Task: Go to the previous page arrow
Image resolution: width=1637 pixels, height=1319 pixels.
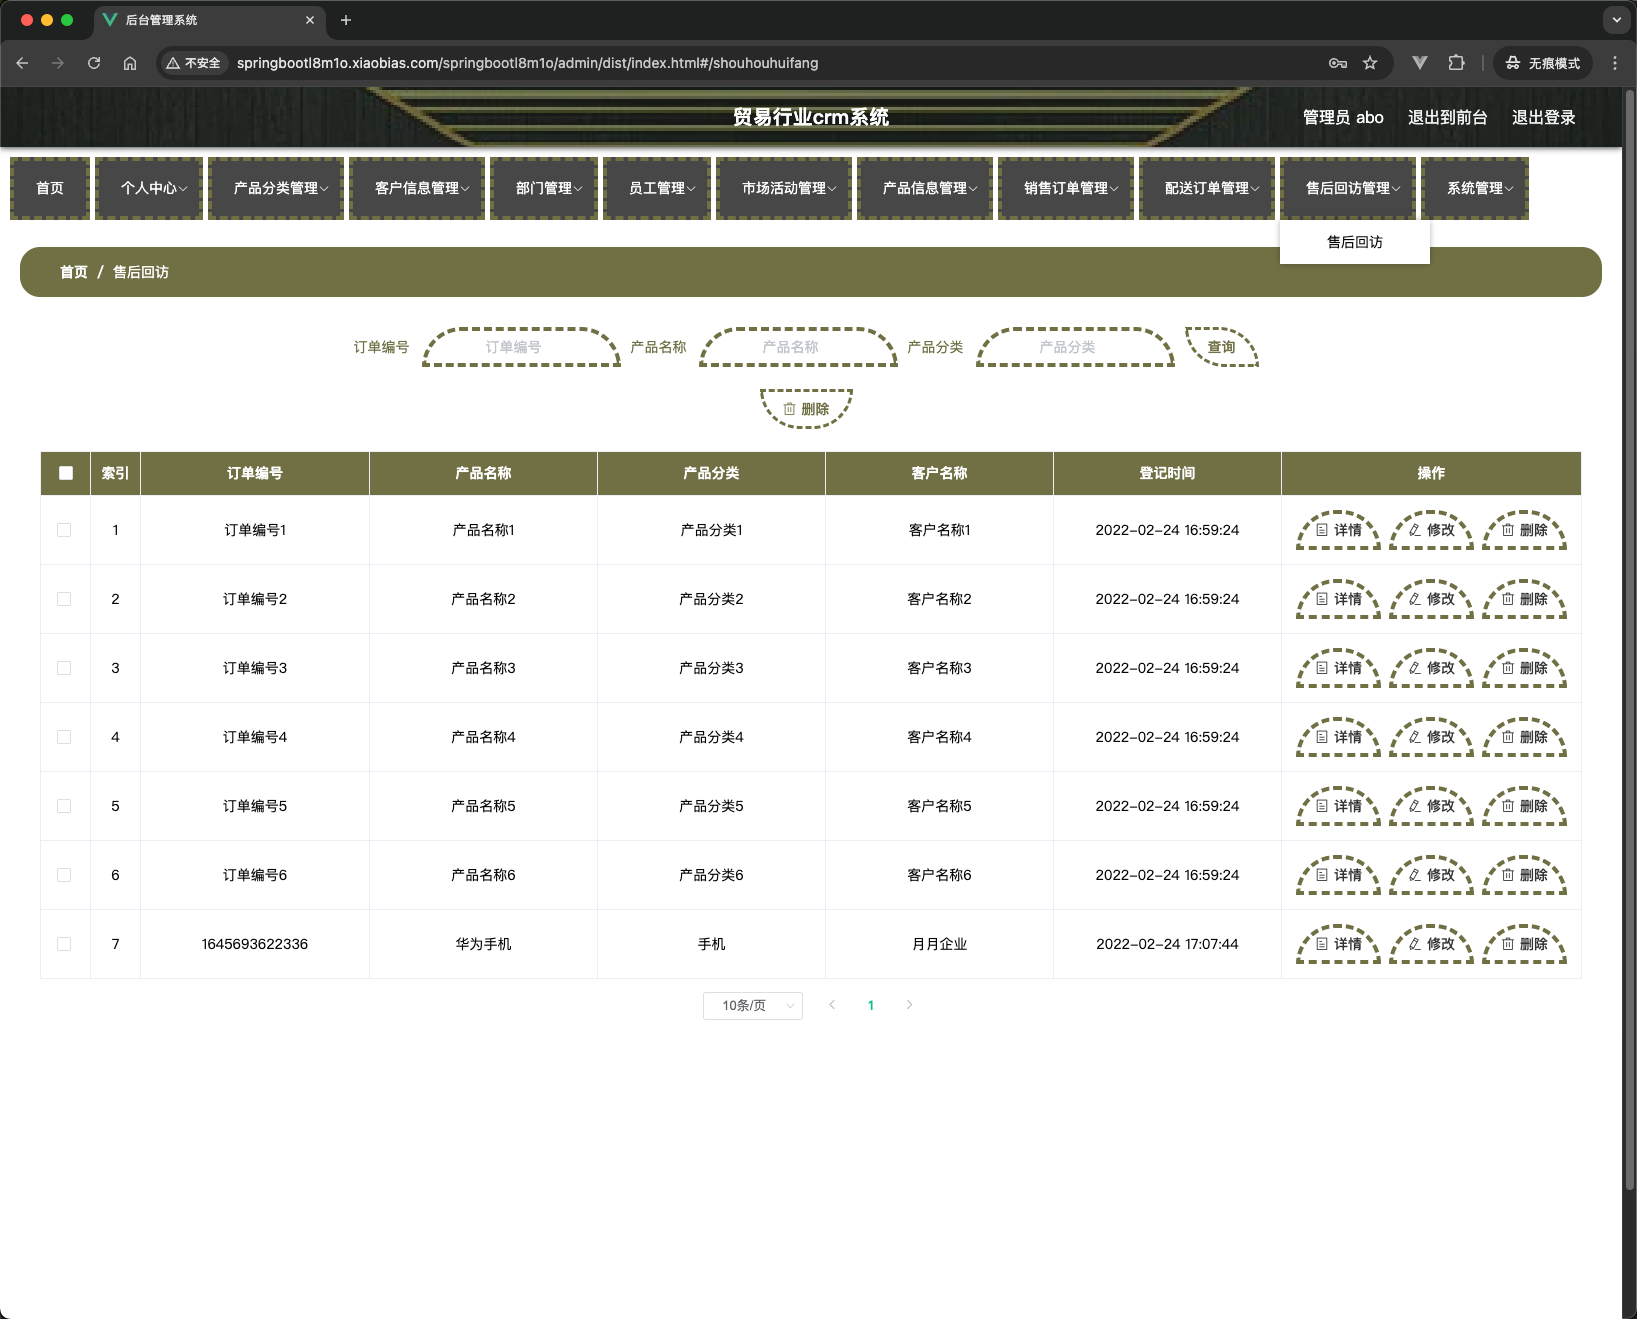Action: [832, 1005]
